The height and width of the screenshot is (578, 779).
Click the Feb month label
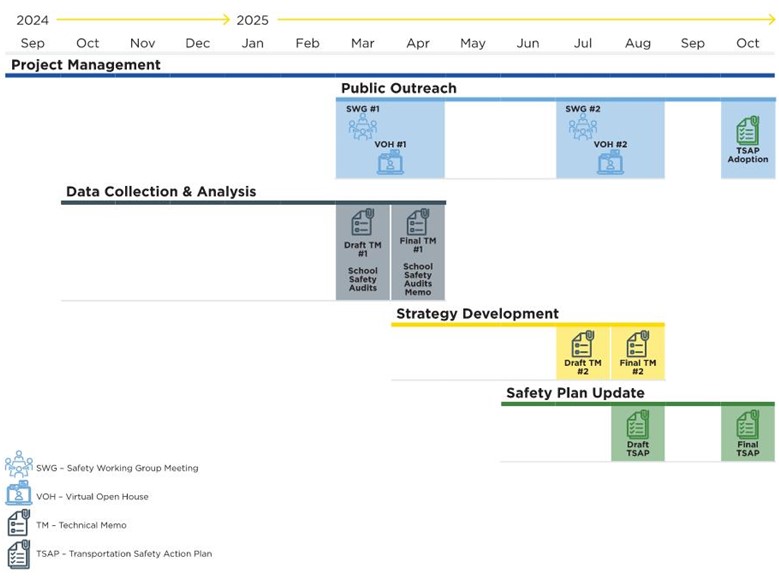(x=308, y=43)
